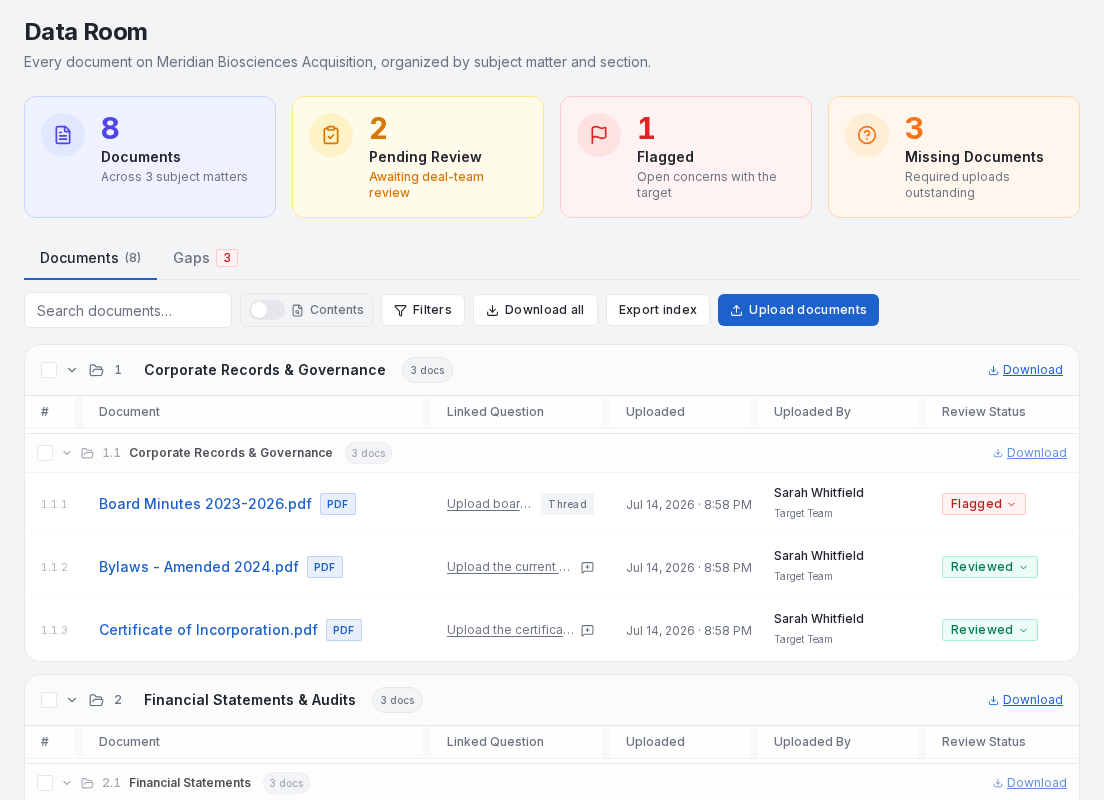Viewport: 1104px width, 800px height.
Task: Collapse section 1 Corporate Records & Governance
Action: [72, 370]
